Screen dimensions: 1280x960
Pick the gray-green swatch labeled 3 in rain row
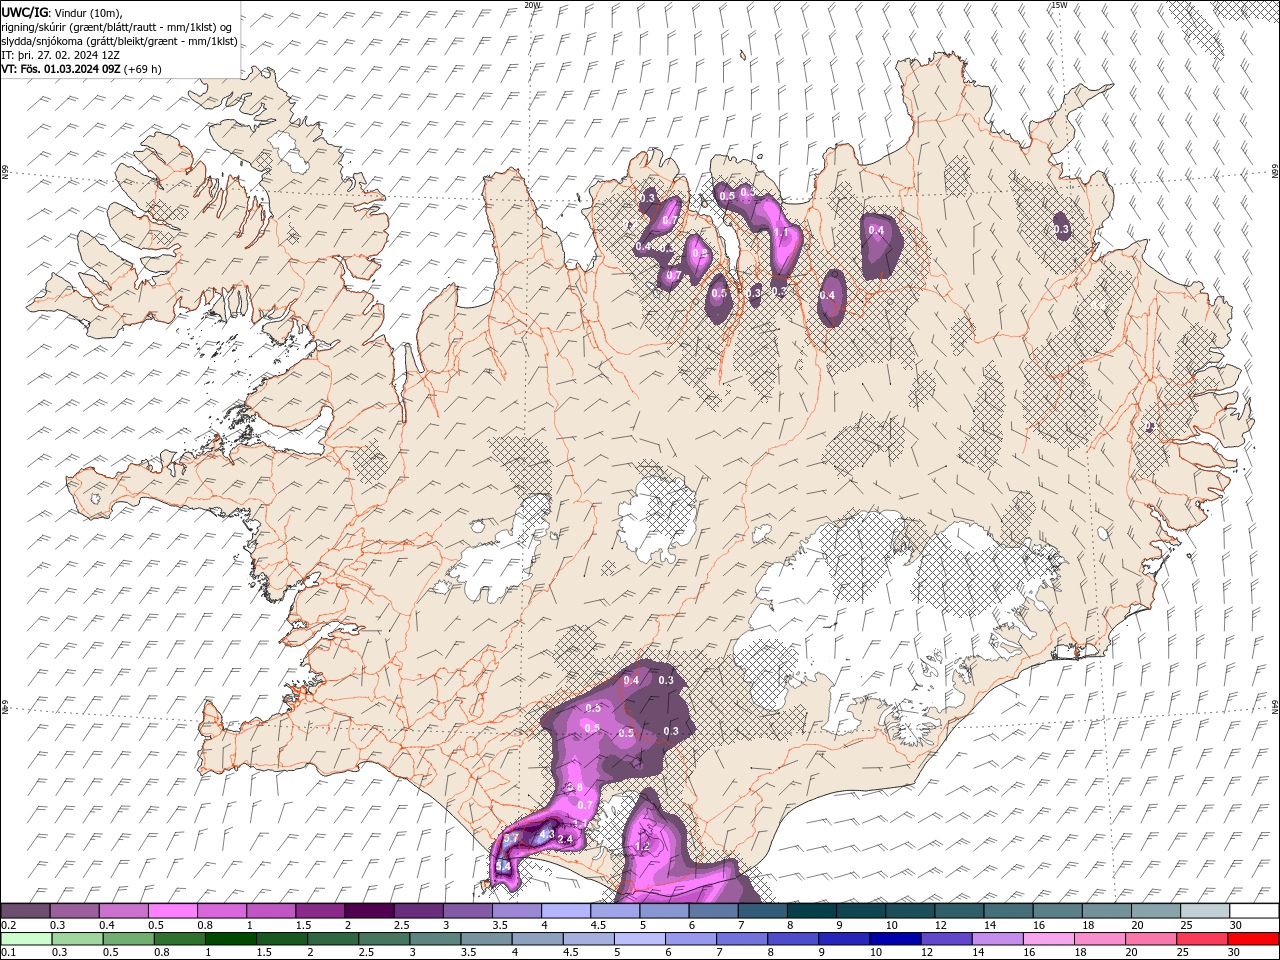[x=434, y=939]
